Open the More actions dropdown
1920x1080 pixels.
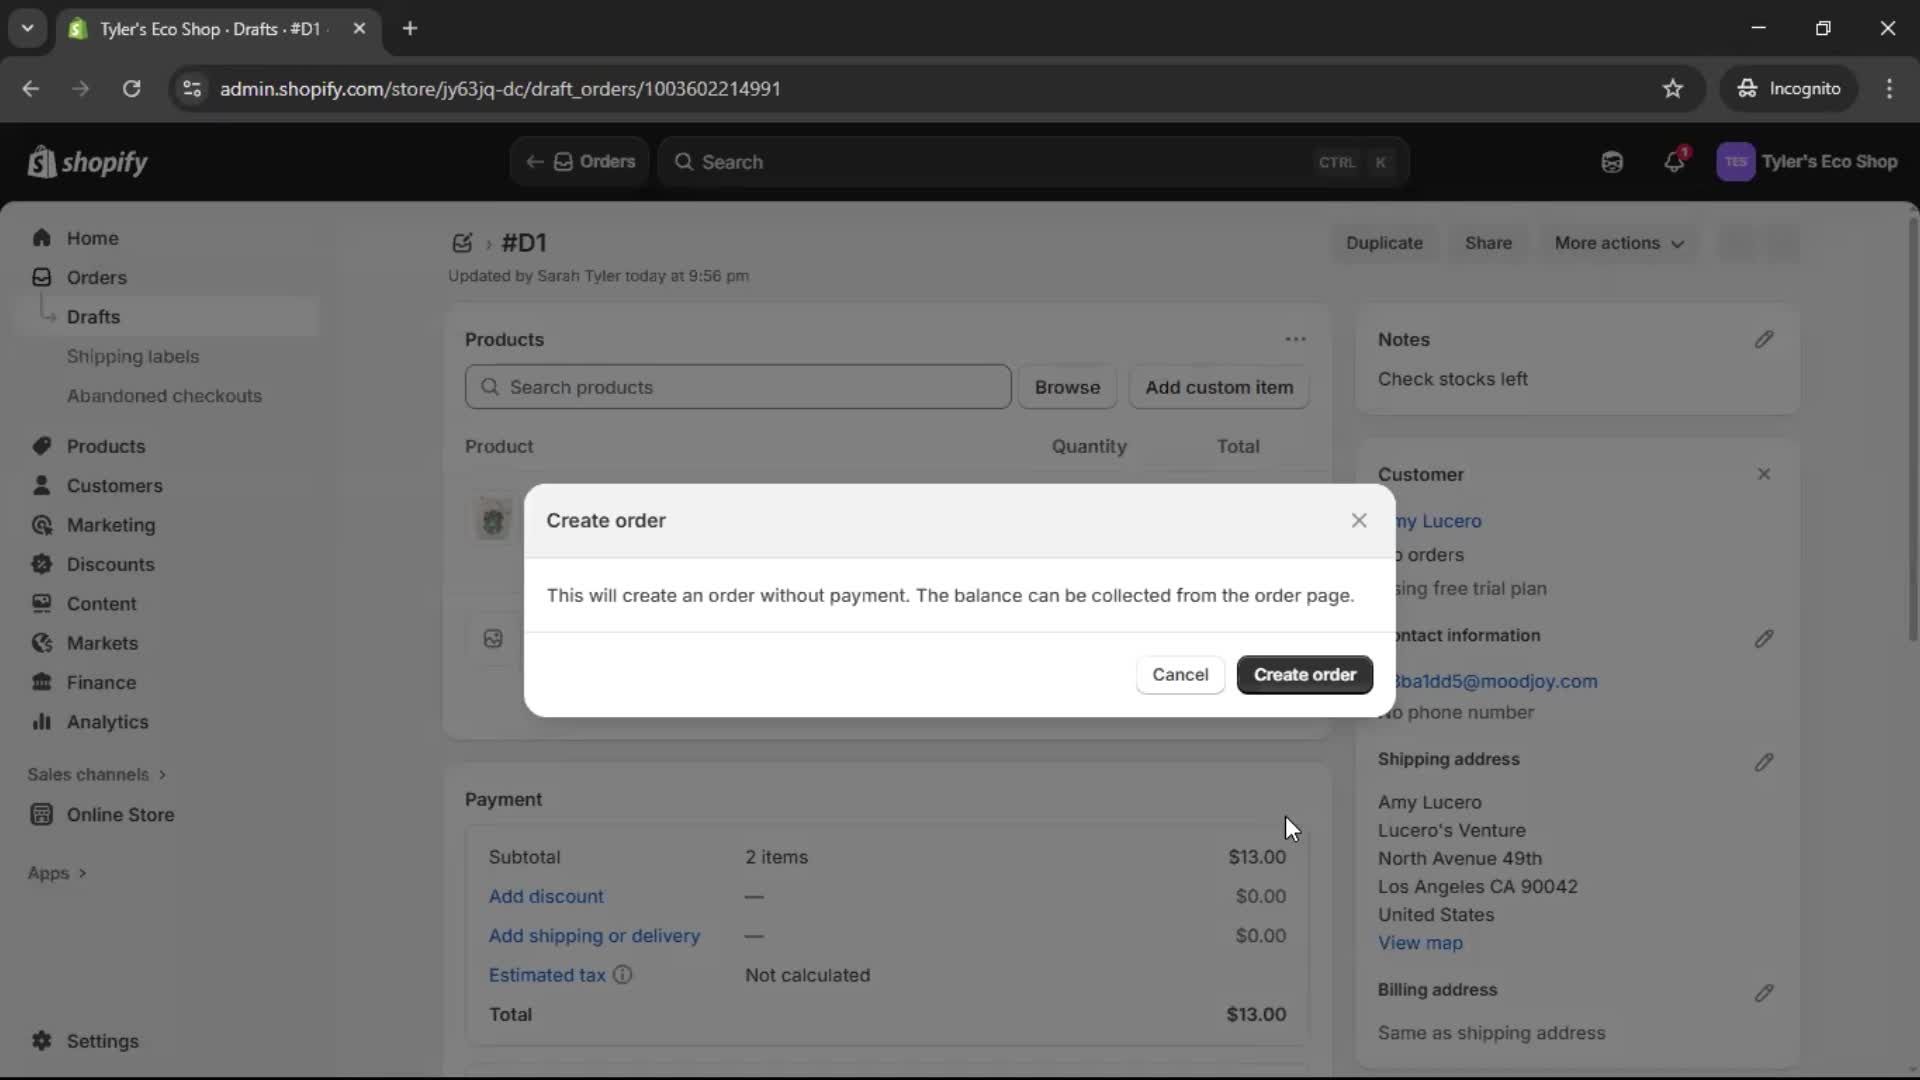click(1619, 242)
